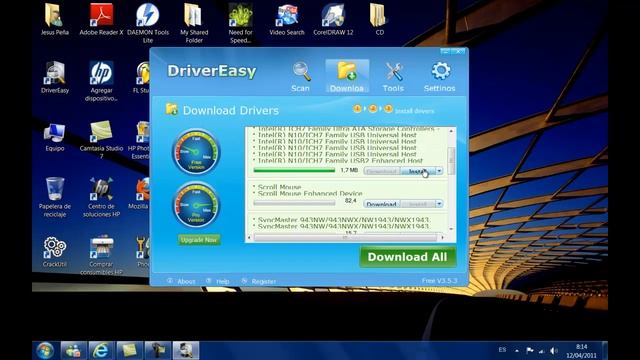This screenshot has width=640, height=360.
Task: Select the CrackUtil desktop icon
Action: 55,252
